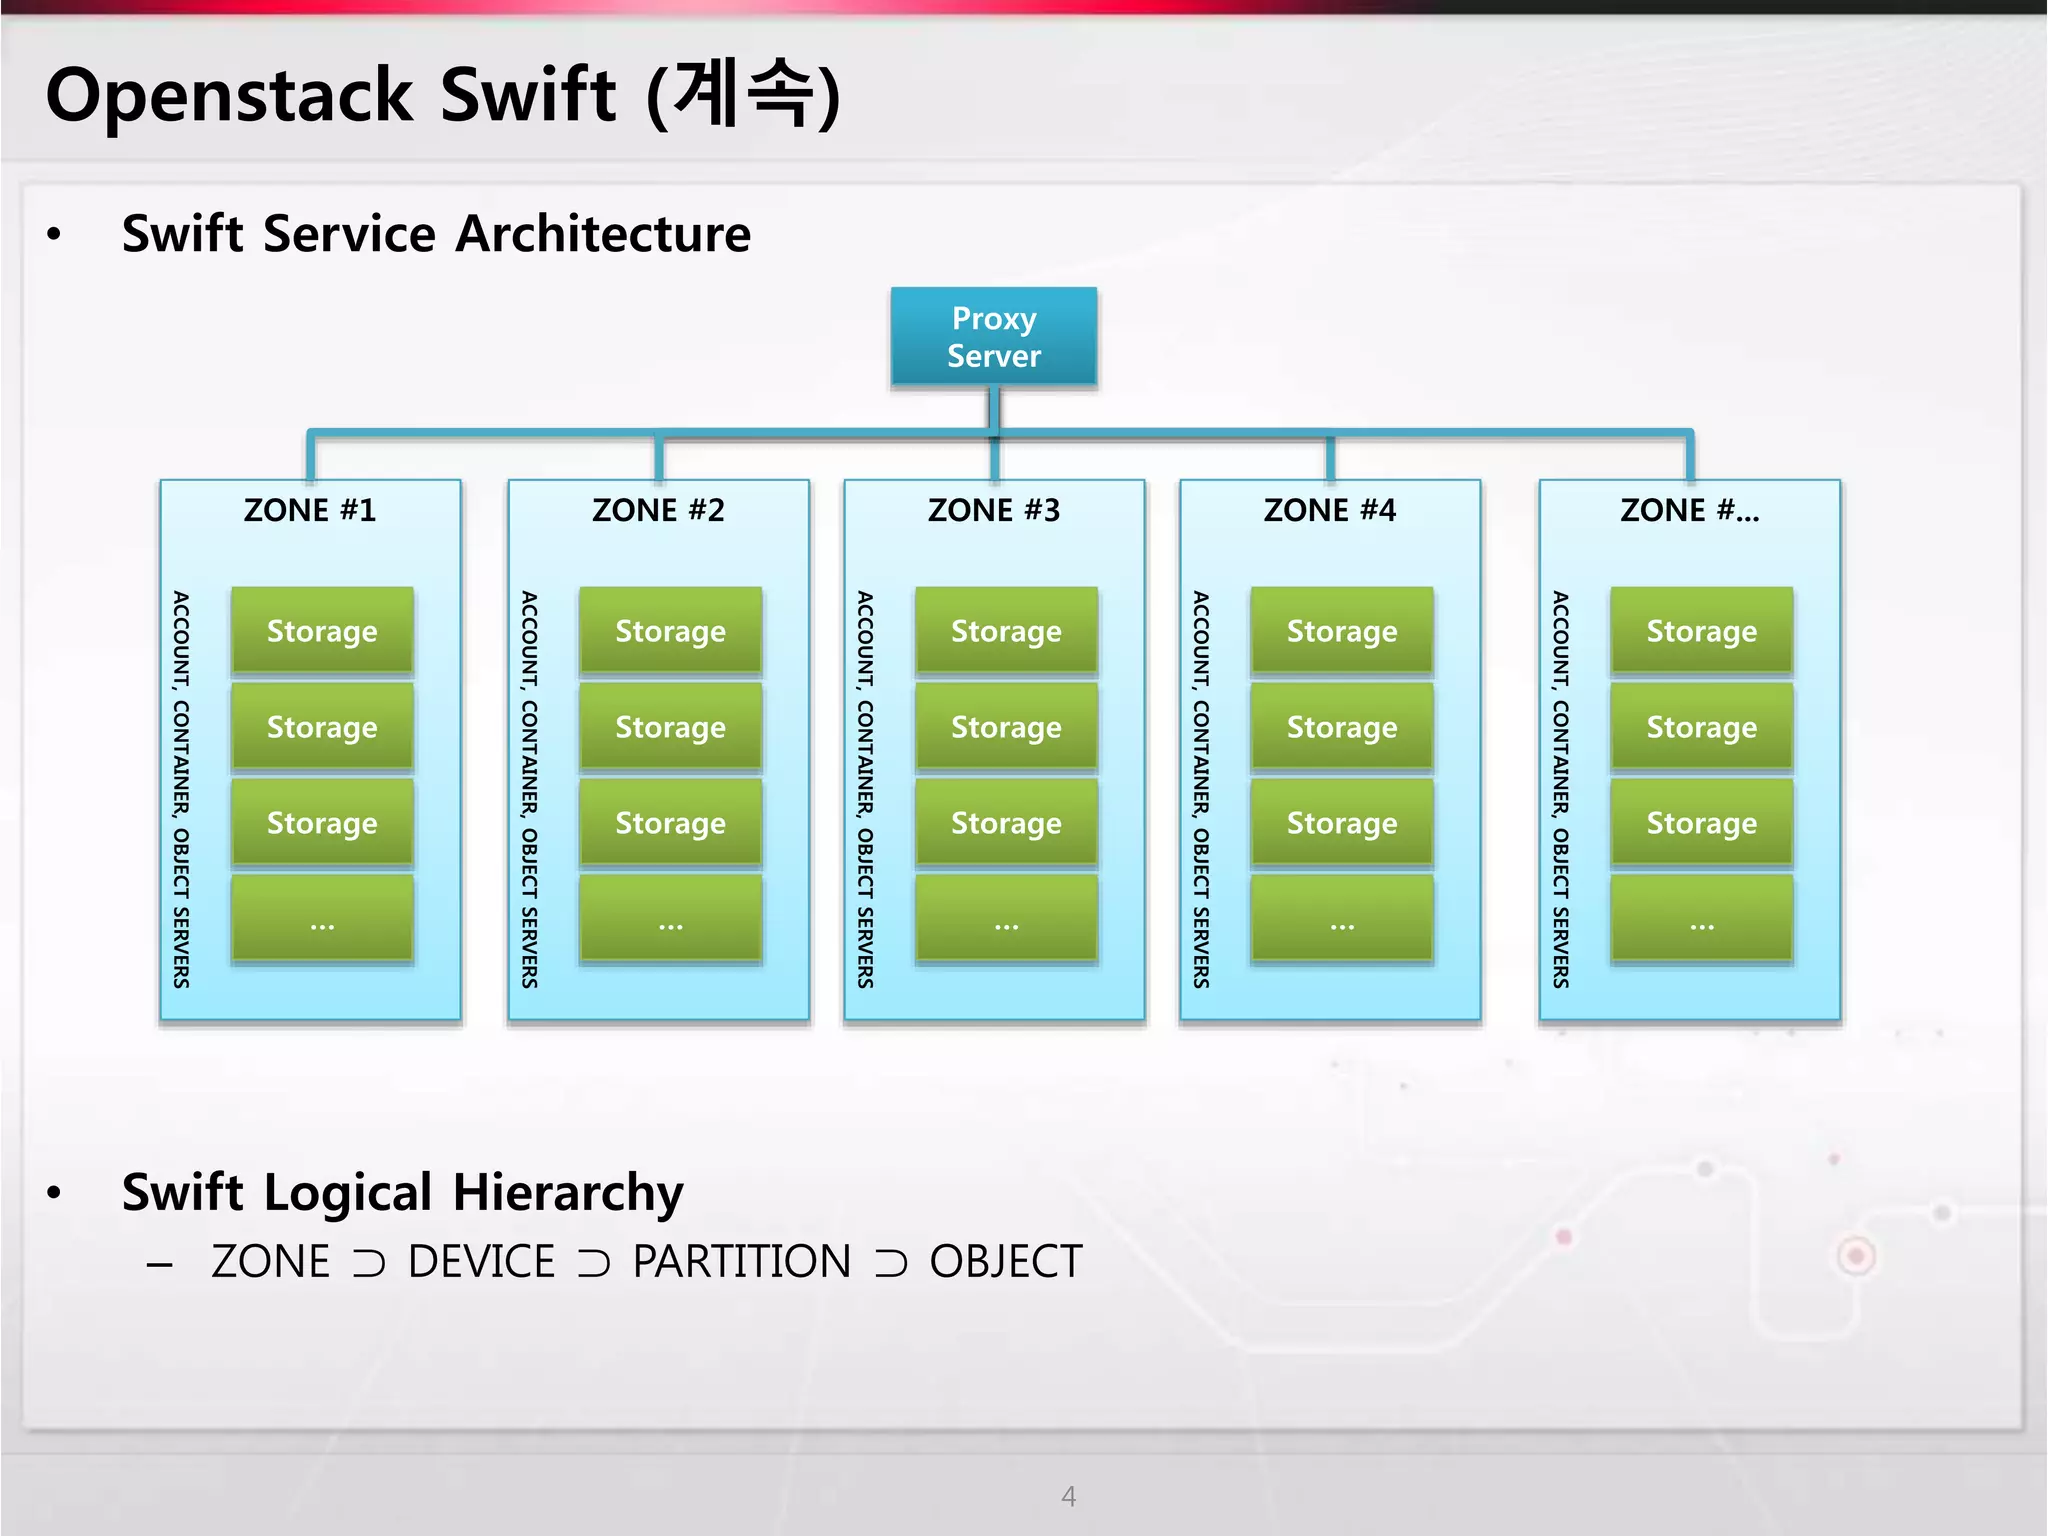Select the last ZONE #... heading
The height and width of the screenshot is (1536, 2048).
(1689, 510)
